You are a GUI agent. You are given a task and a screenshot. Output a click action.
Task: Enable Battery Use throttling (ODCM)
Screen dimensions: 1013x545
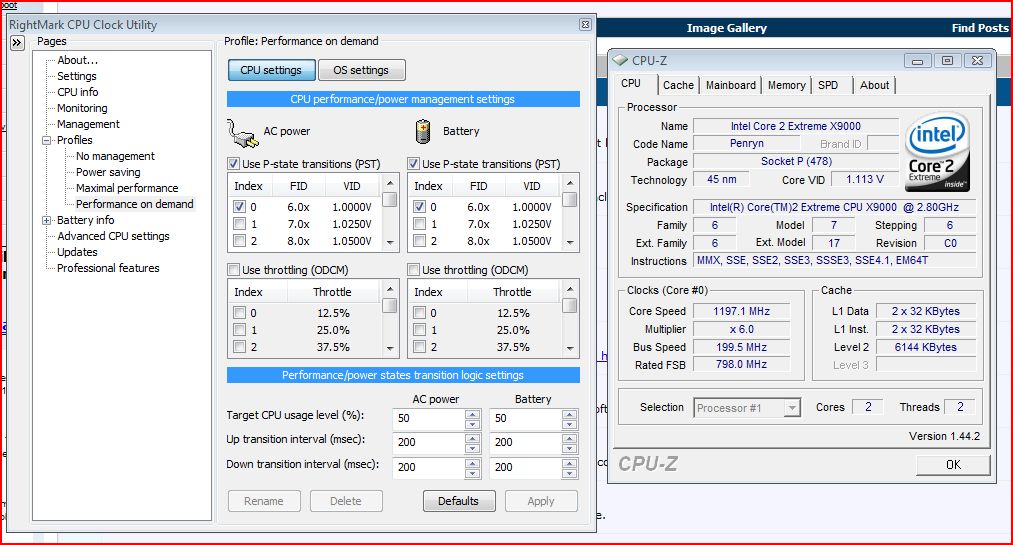click(x=413, y=269)
